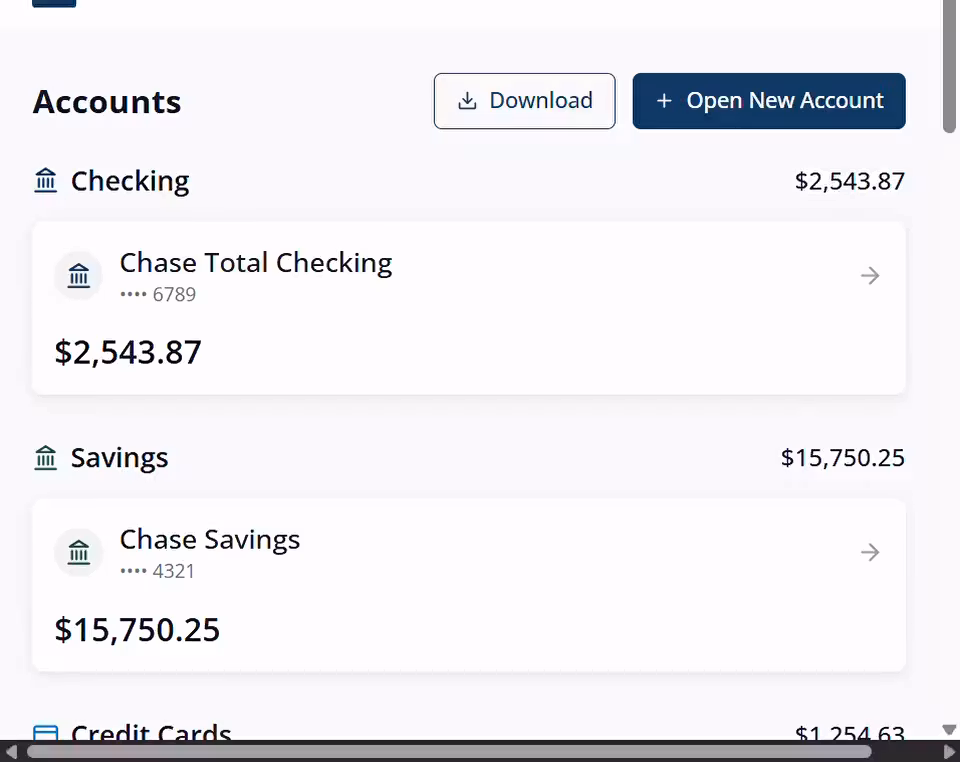Click the card icon beside Credit Cards heading
Image resolution: width=960 pixels, height=762 pixels.
click(x=46, y=733)
